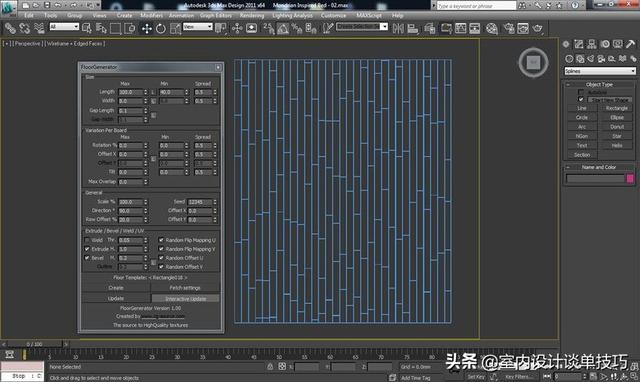Open the Select by Name list
The height and width of the screenshot is (382, 640).
tap(101, 29)
